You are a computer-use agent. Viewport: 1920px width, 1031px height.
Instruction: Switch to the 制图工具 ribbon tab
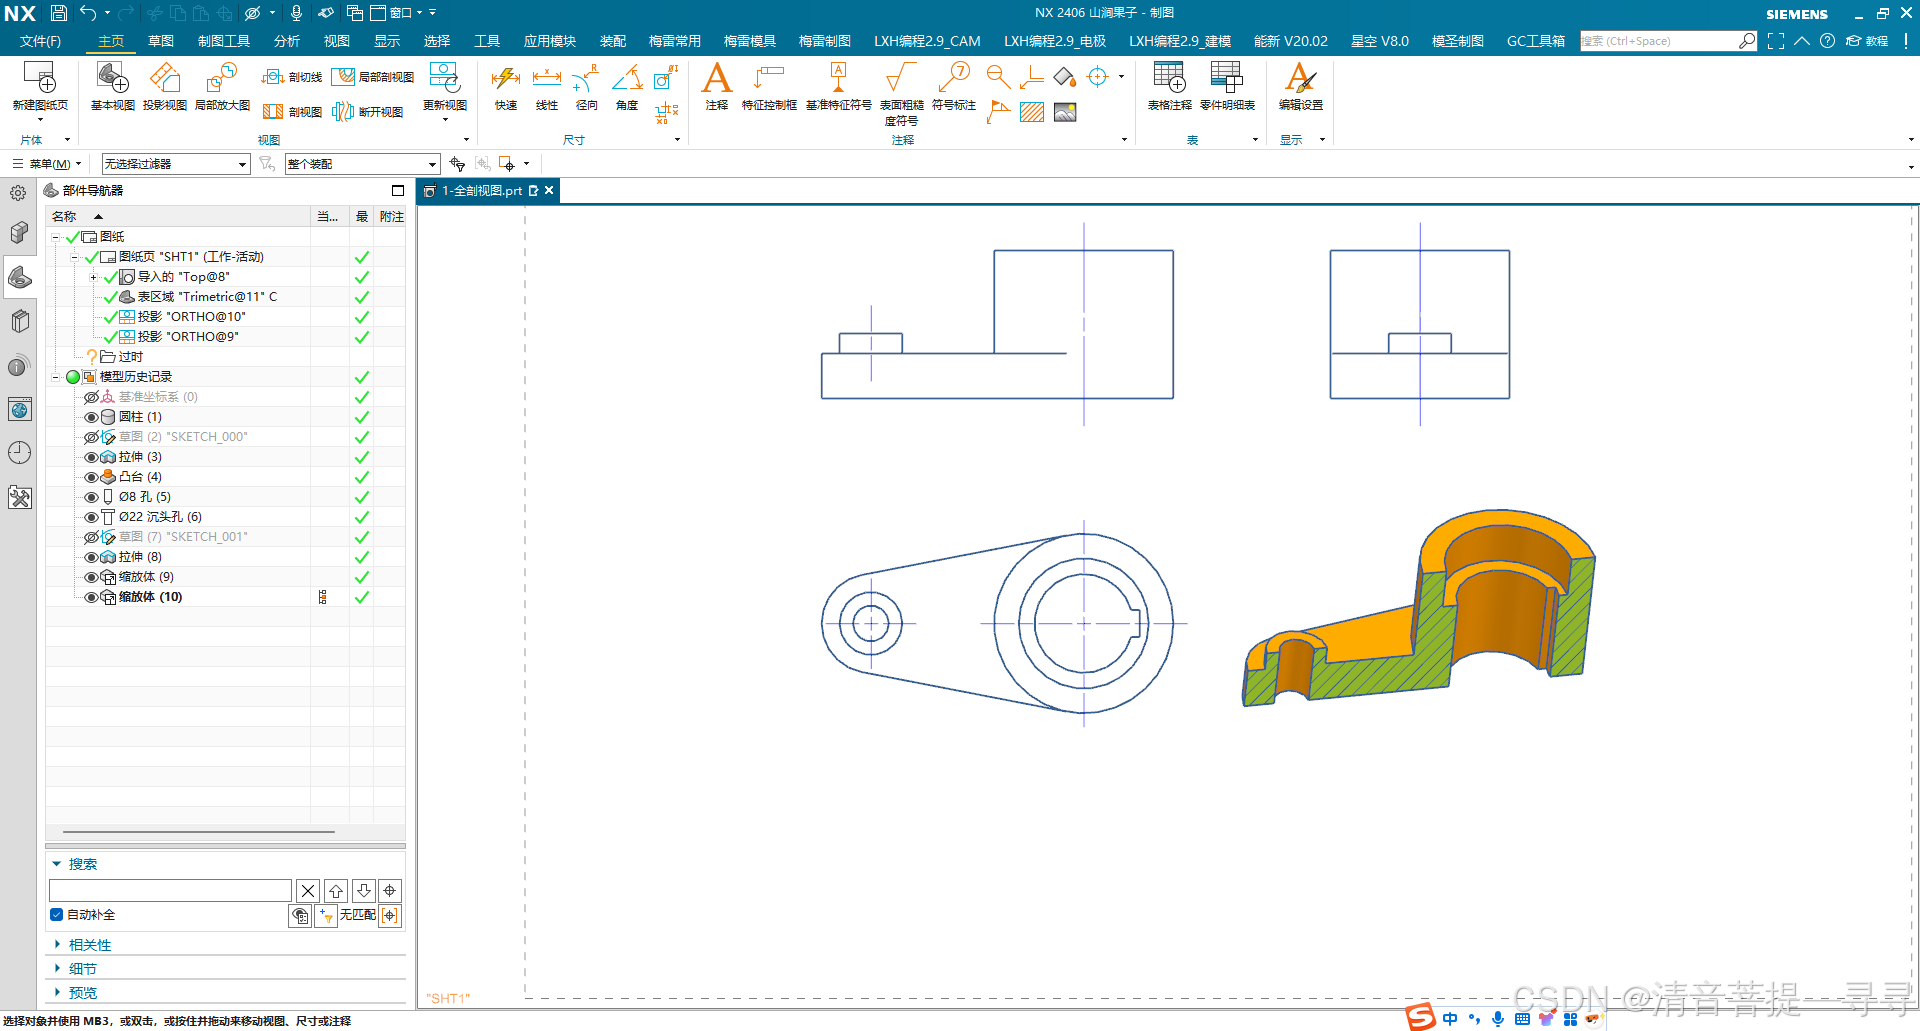point(223,41)
